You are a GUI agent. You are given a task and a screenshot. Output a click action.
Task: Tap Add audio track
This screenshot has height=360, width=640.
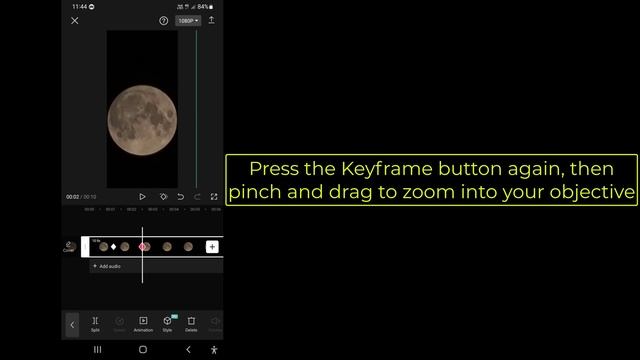tap(107, 266)
